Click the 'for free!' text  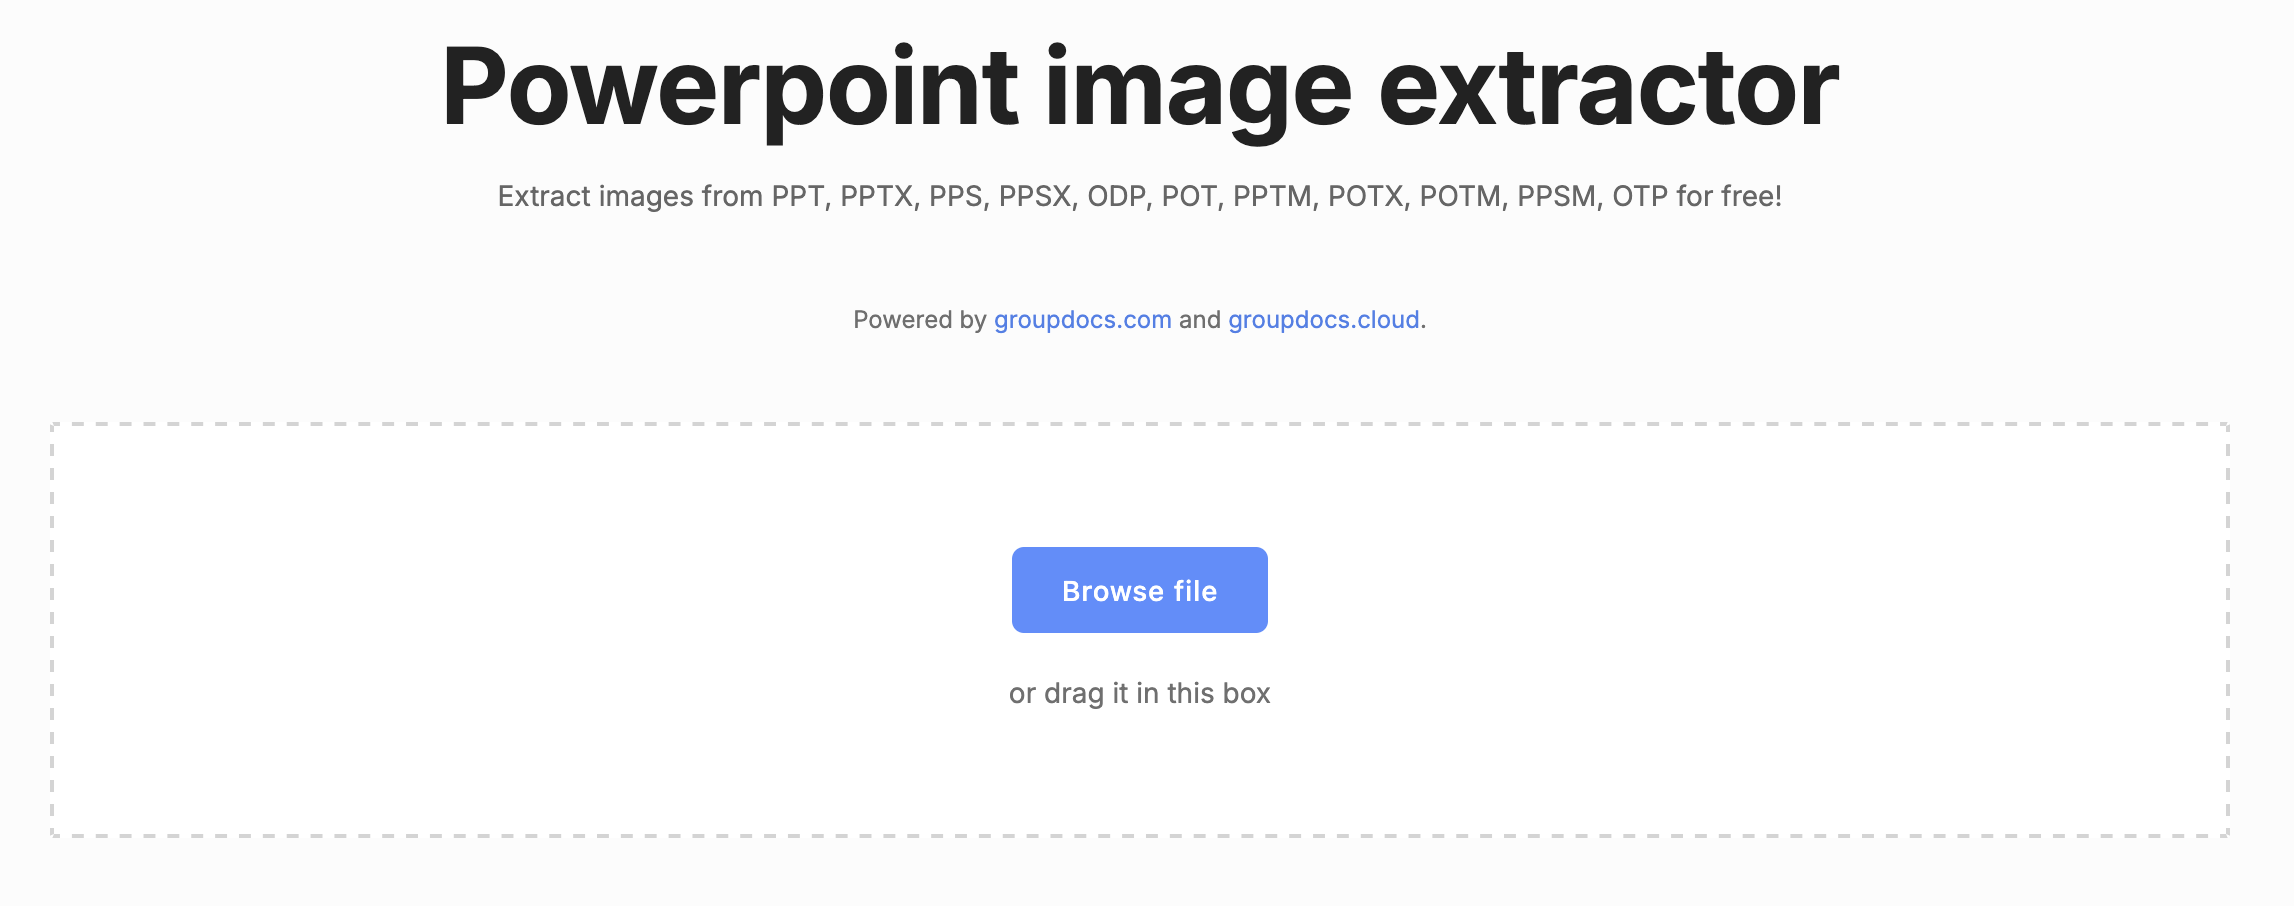point(1729,196)
